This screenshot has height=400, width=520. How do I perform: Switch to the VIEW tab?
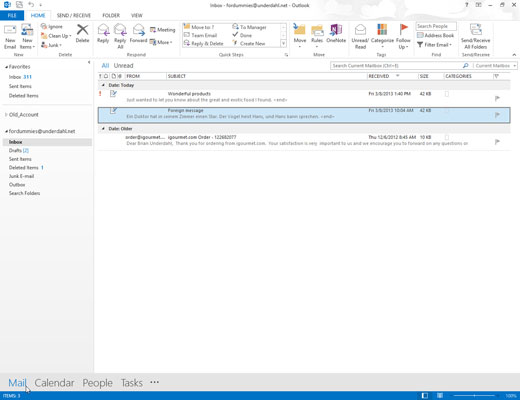[x=137, y=15]
